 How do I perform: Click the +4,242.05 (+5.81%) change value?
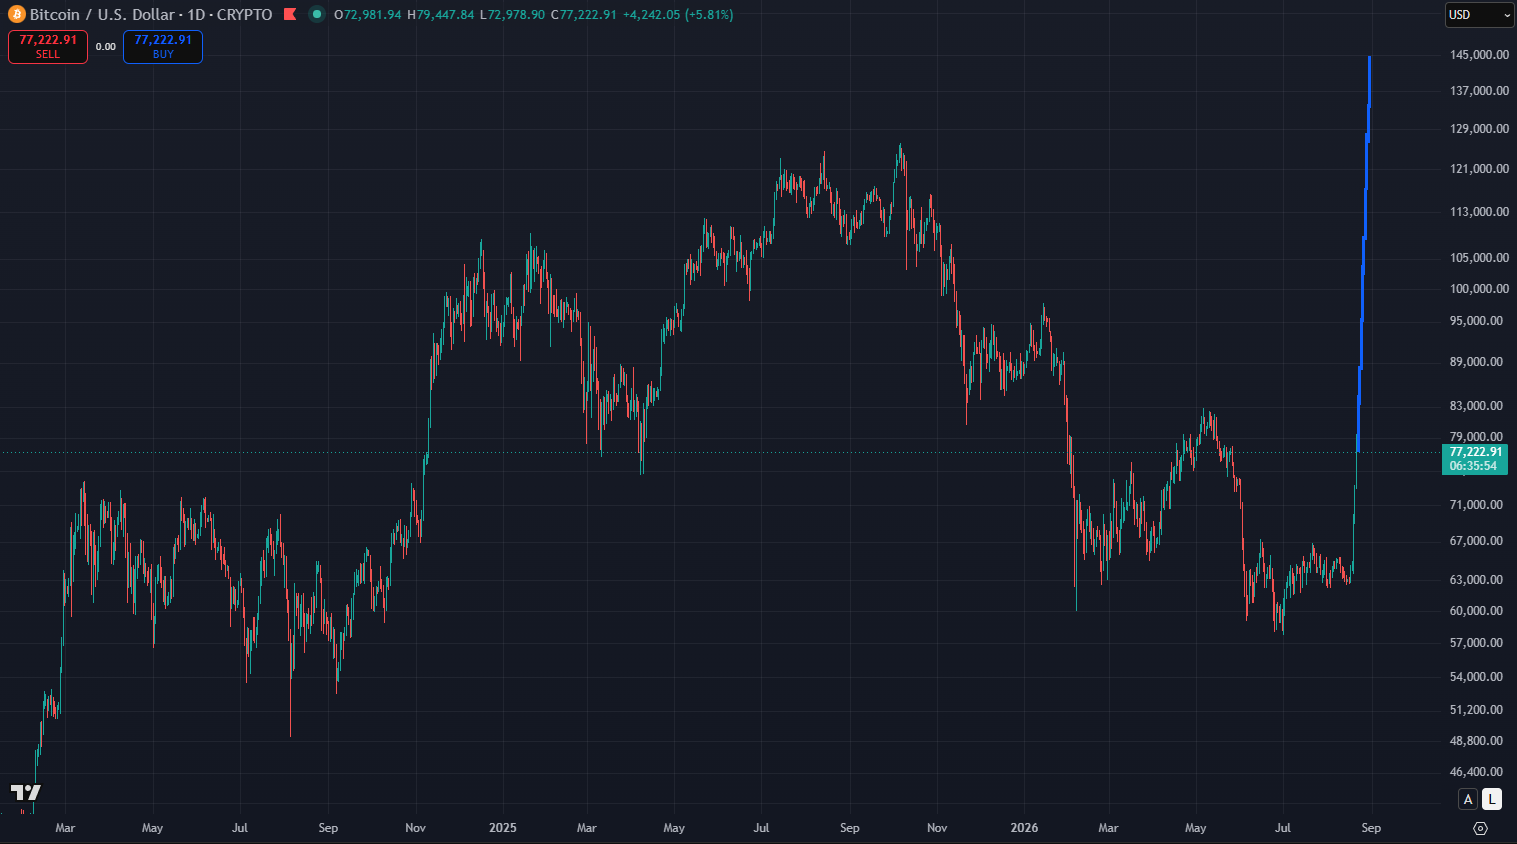[678, 15]
